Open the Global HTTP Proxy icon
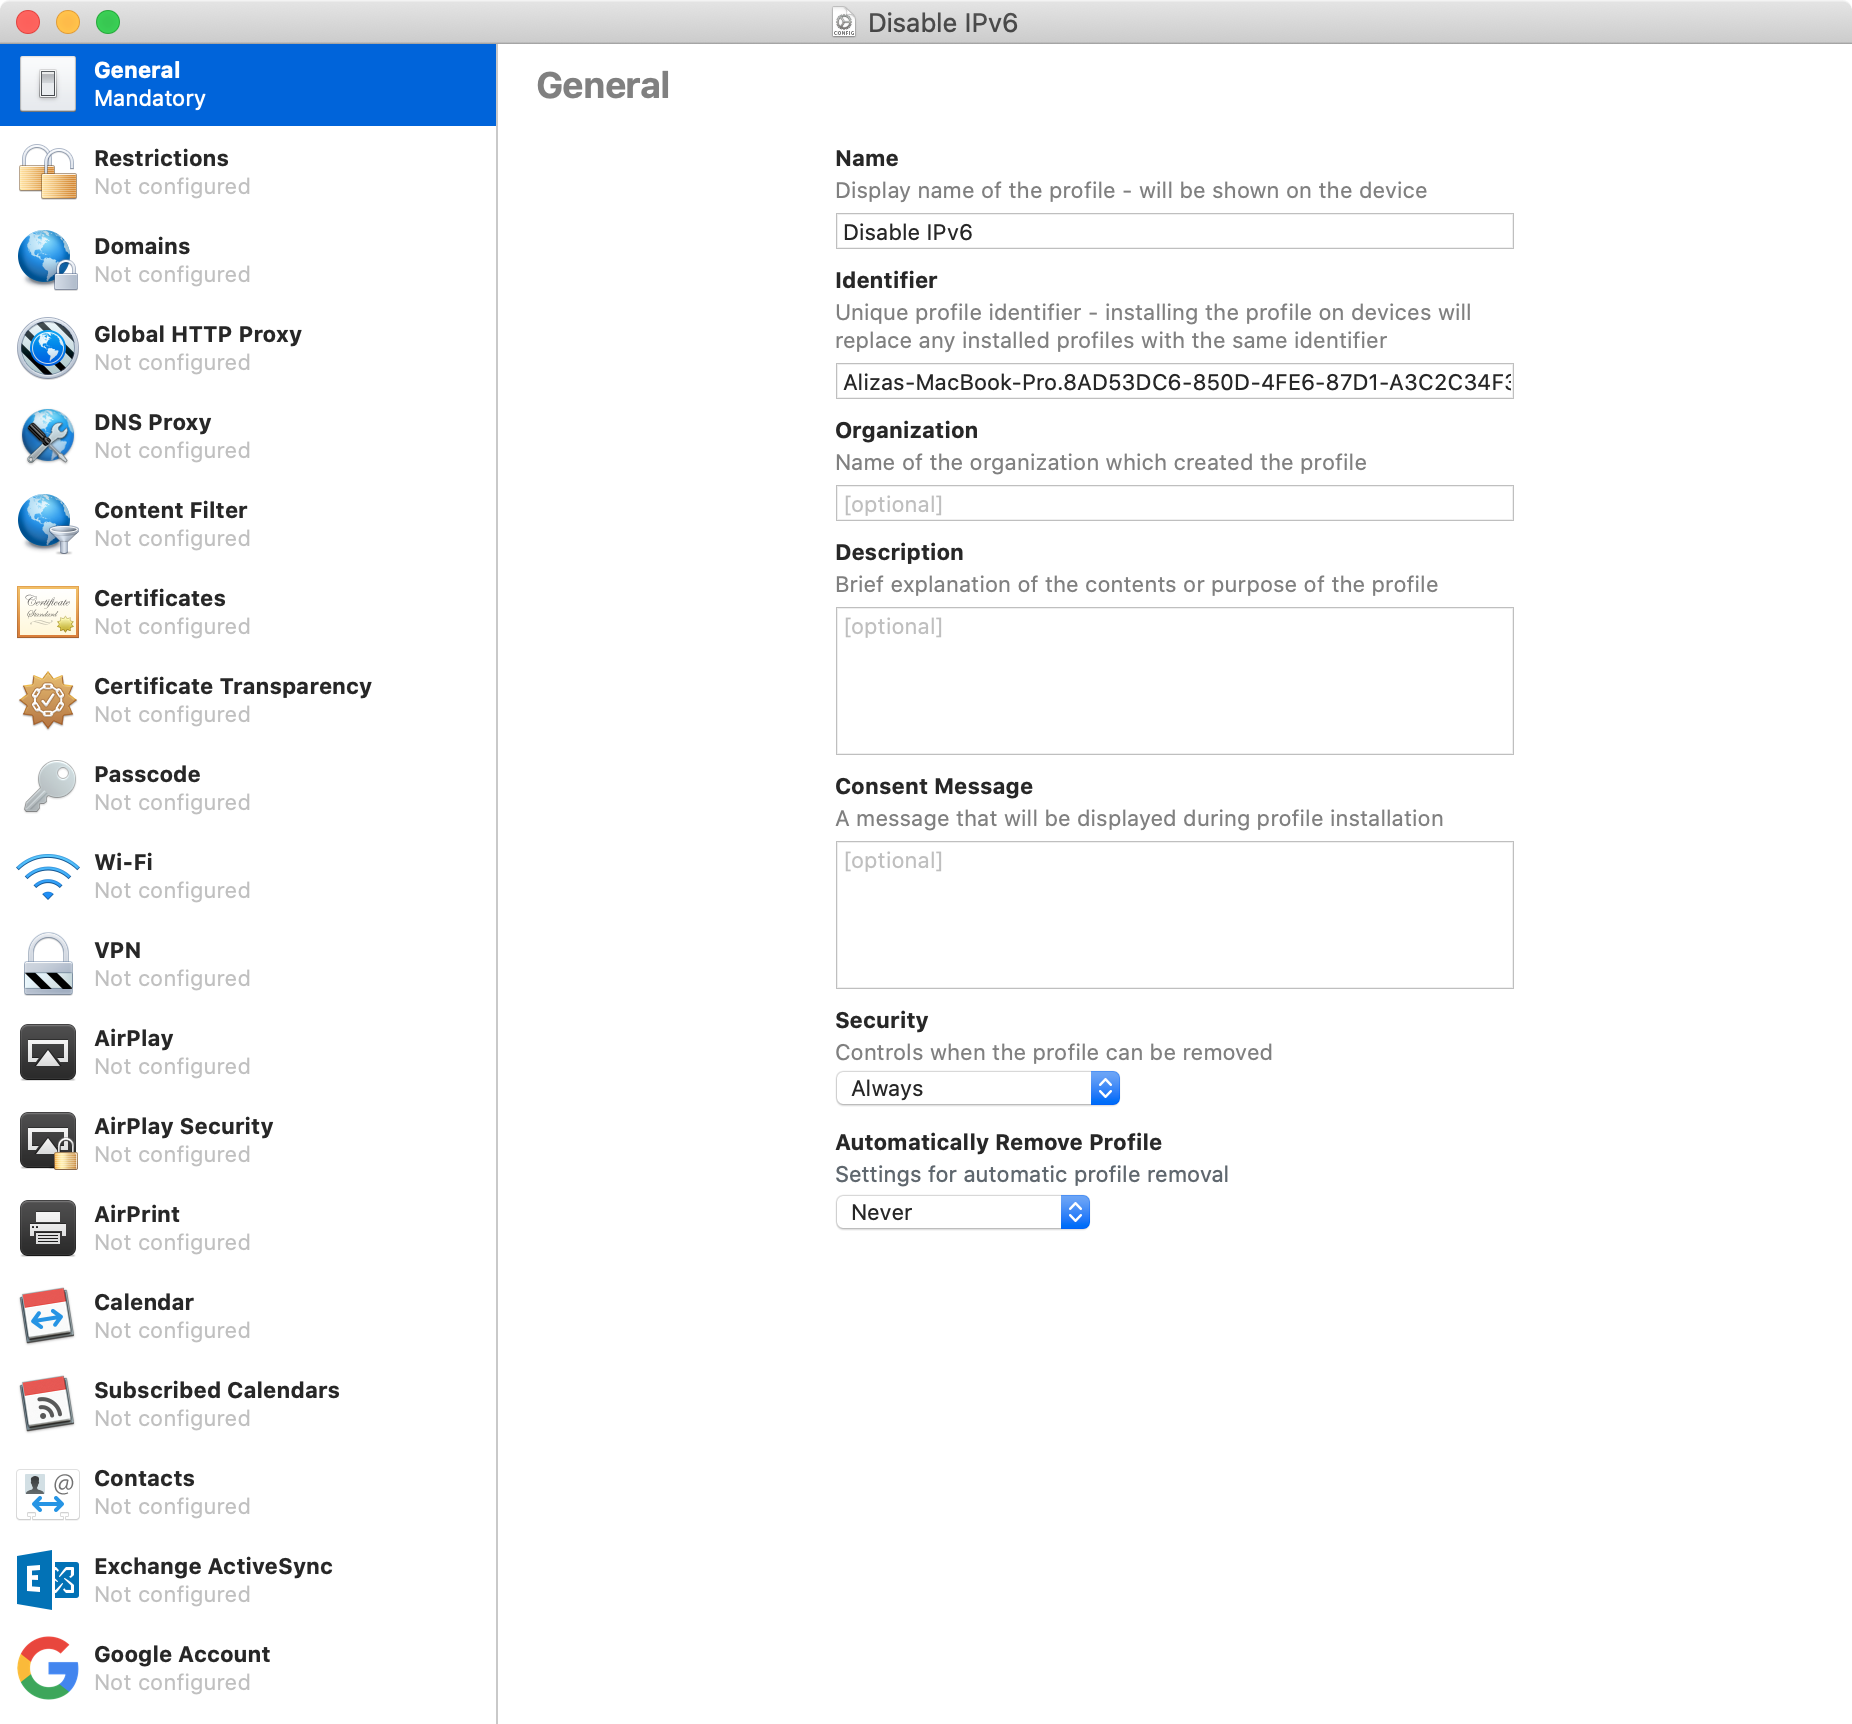The height and width of the screenshot is (1724, 1852). 47,348
